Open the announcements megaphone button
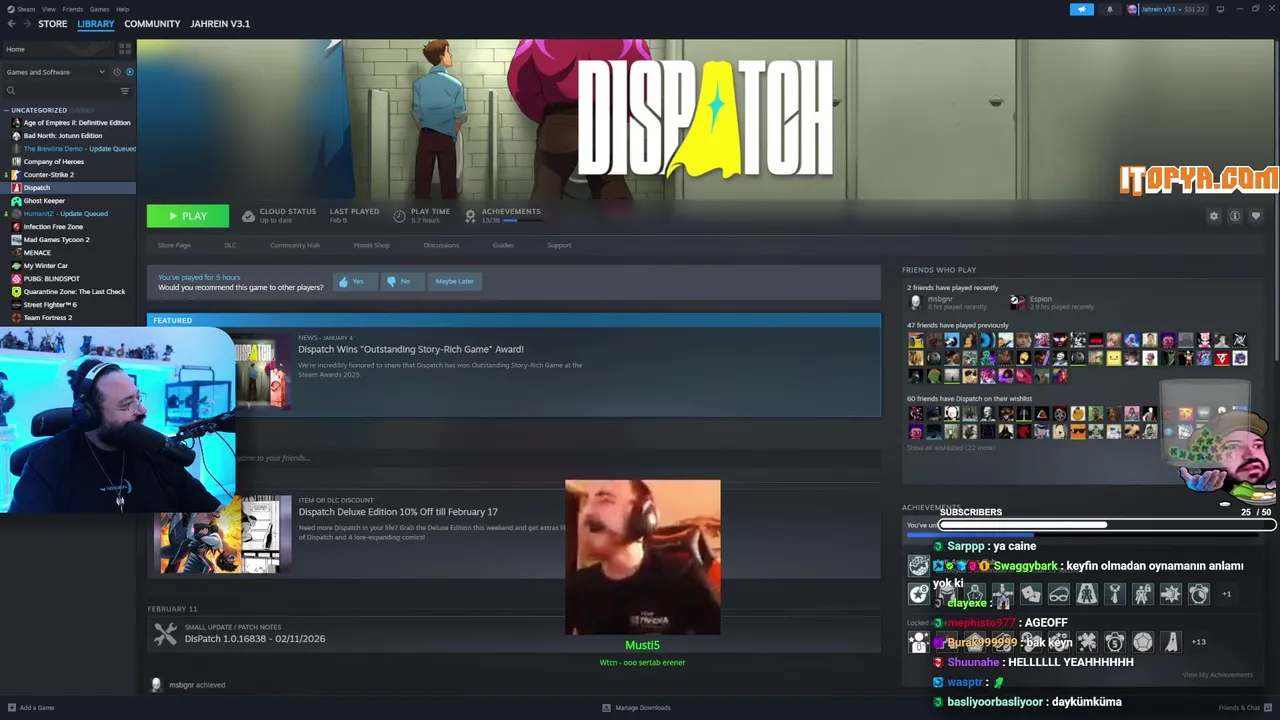 pos(1082,9)
